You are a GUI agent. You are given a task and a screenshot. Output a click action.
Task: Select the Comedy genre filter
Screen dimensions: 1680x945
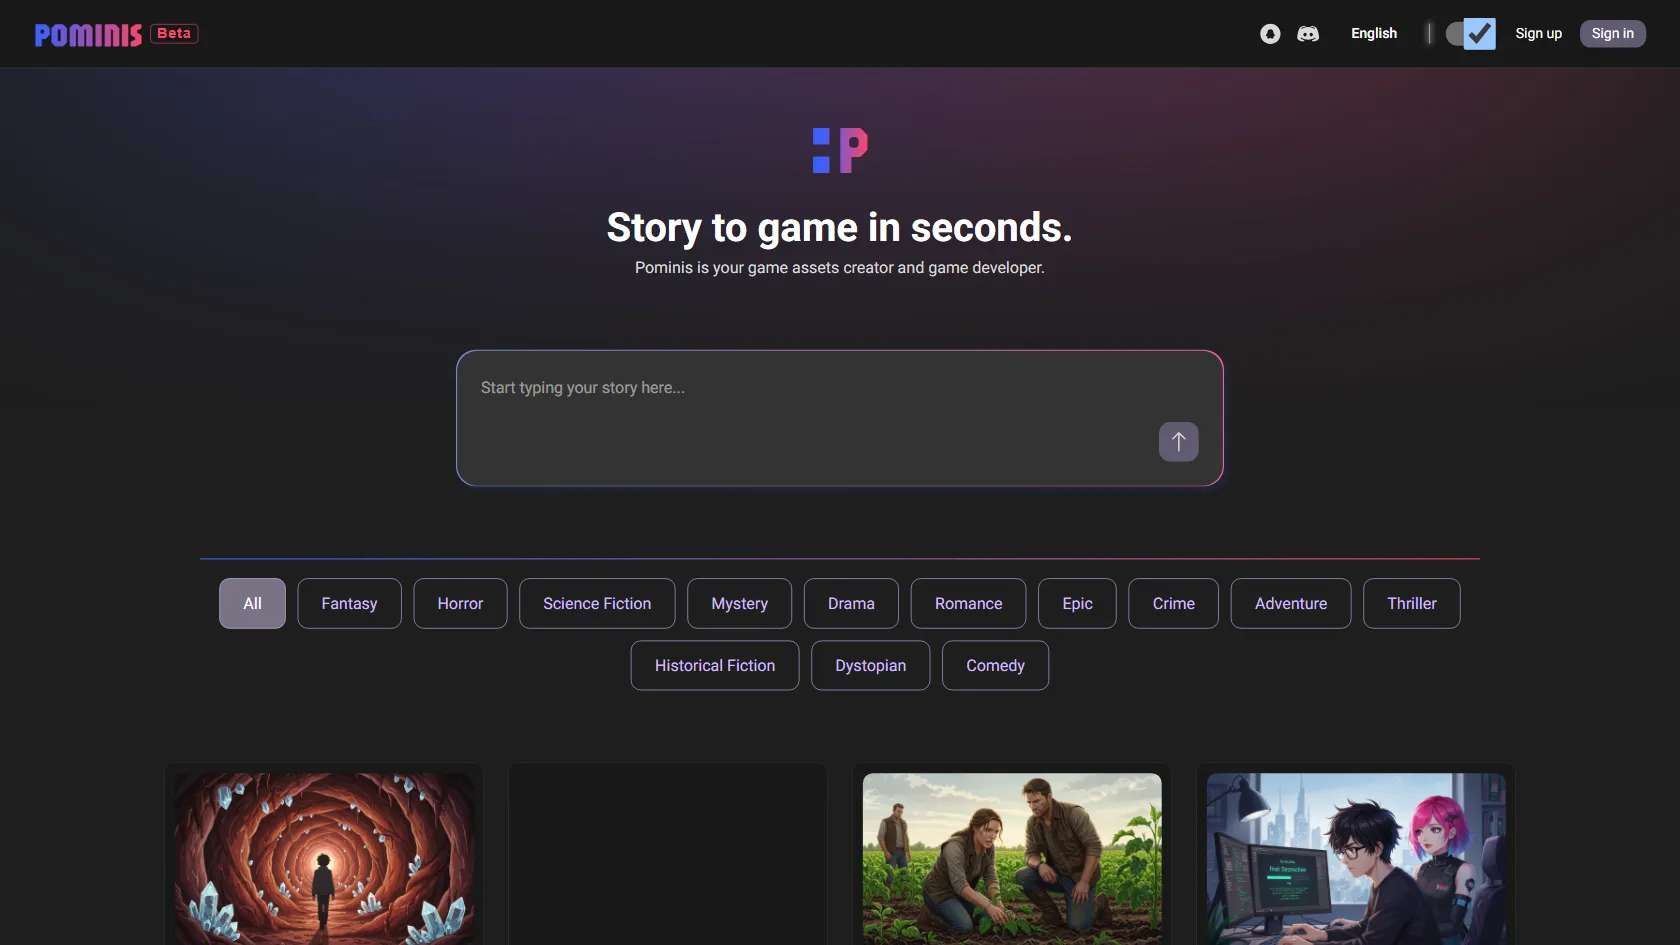pyautogui.click(x=995, y=665)
